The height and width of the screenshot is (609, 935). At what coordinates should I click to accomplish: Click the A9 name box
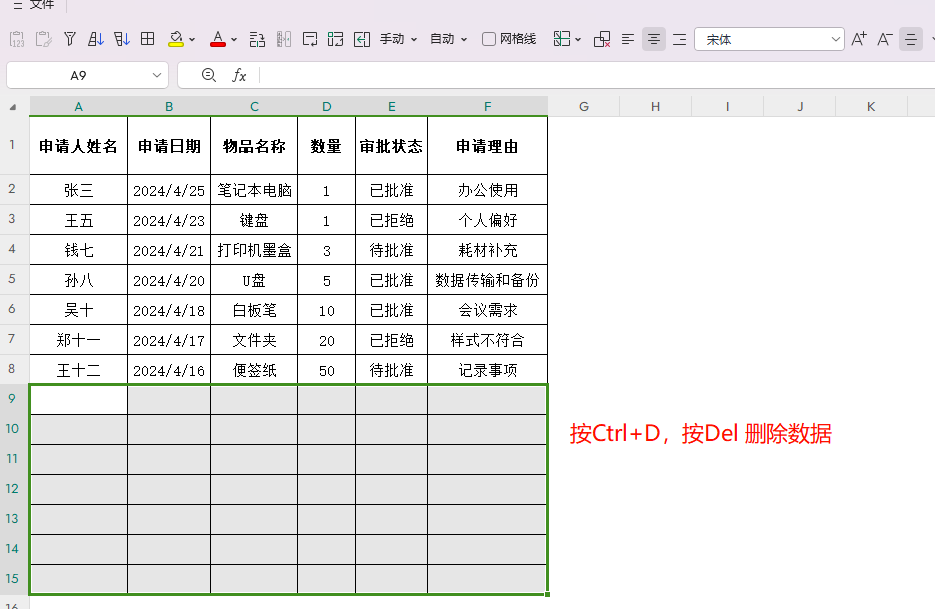coord(78,76)
